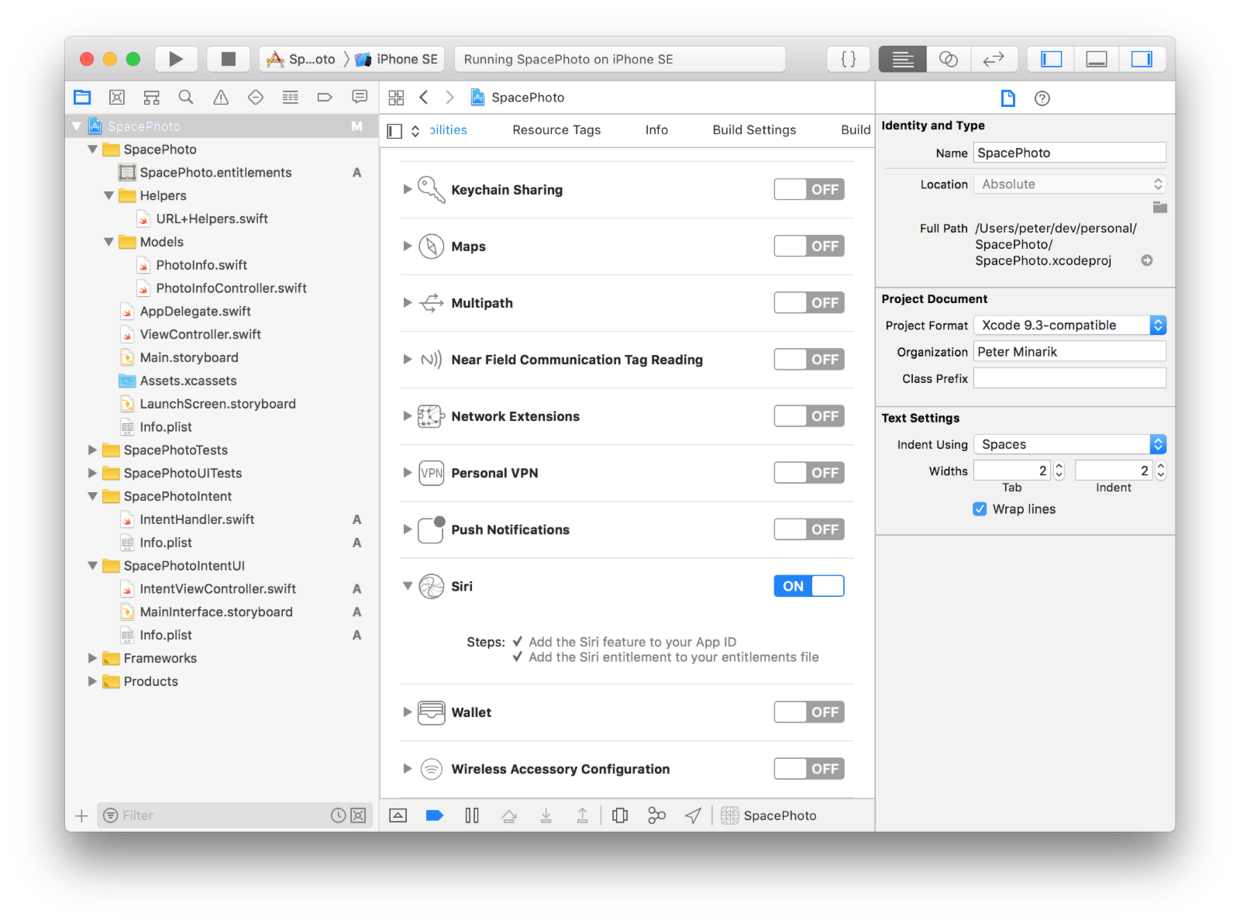Viewport: 1240px width, 924px height.
Task: Hide the debug area toggle icon
Action: coord(398,815)
